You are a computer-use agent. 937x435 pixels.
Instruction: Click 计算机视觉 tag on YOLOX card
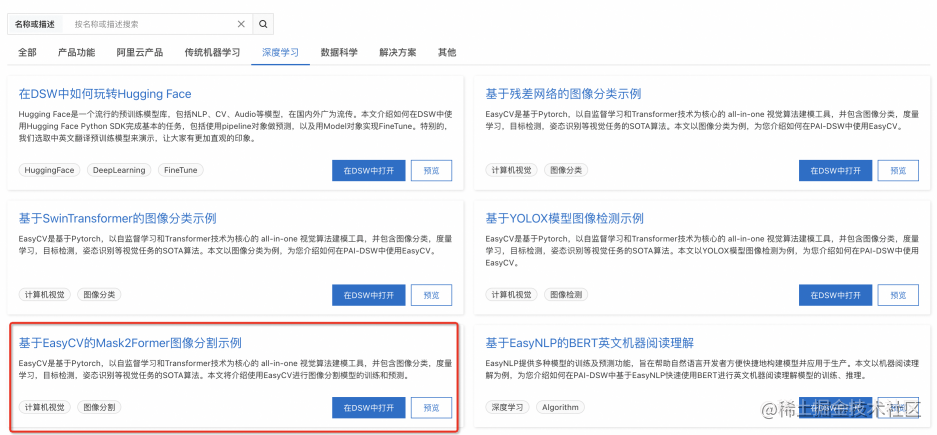pyautogui.click(x=511, y=295)
